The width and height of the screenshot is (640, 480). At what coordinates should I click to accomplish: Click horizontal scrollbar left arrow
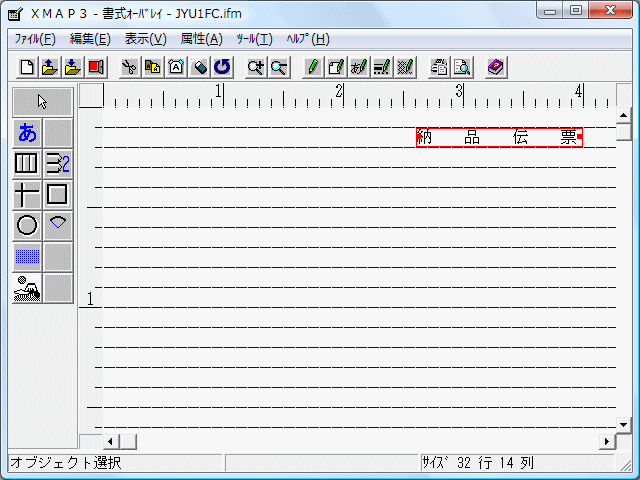[110, 442]
